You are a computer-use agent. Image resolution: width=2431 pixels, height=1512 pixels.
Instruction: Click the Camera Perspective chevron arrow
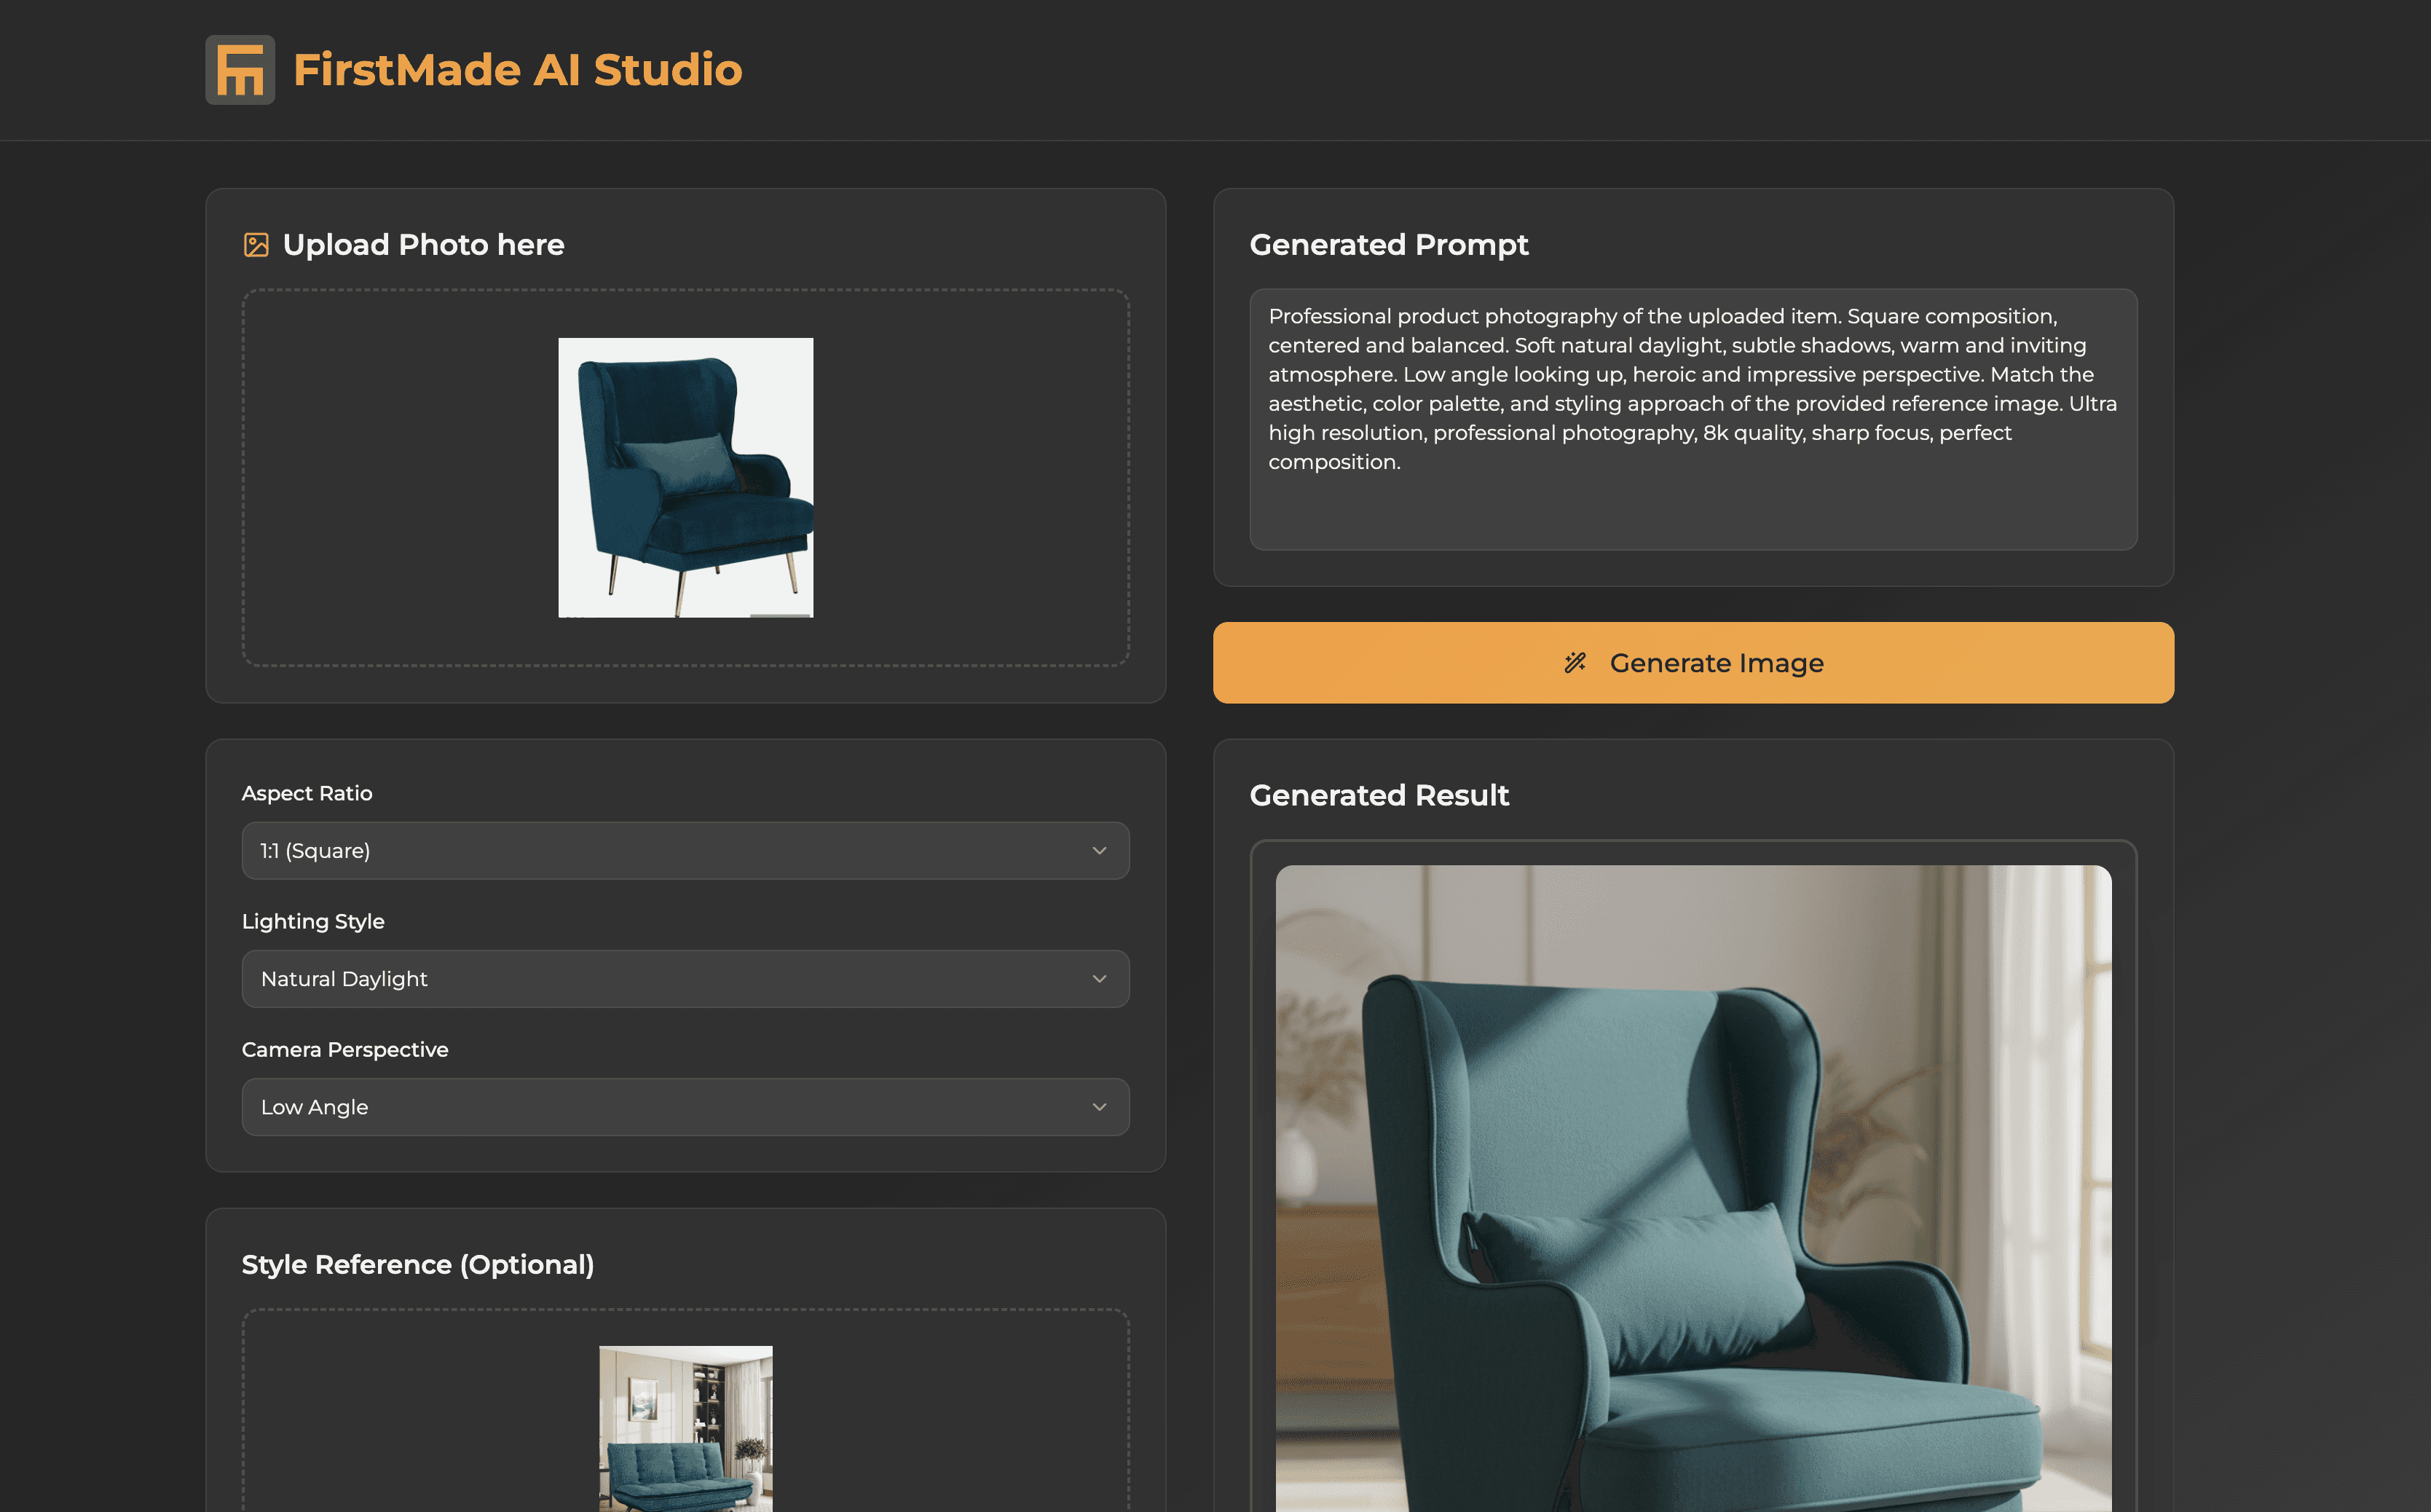pos(1099,1107)
